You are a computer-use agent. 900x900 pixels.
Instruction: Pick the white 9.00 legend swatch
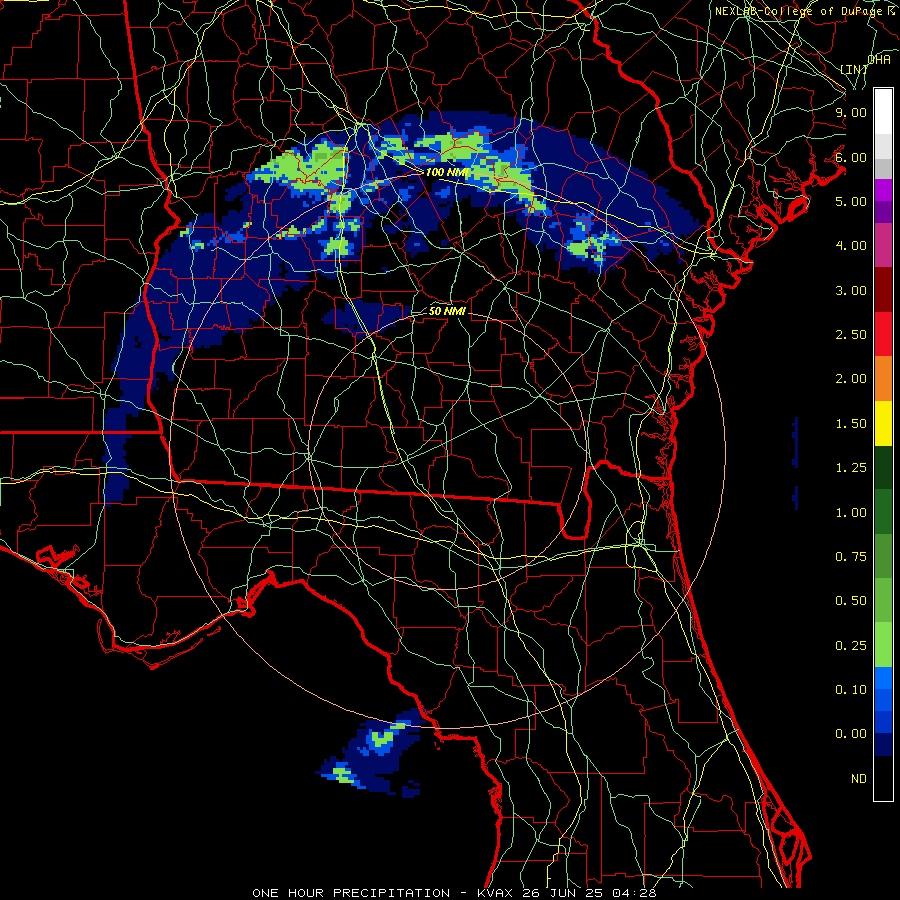[883, 111]
